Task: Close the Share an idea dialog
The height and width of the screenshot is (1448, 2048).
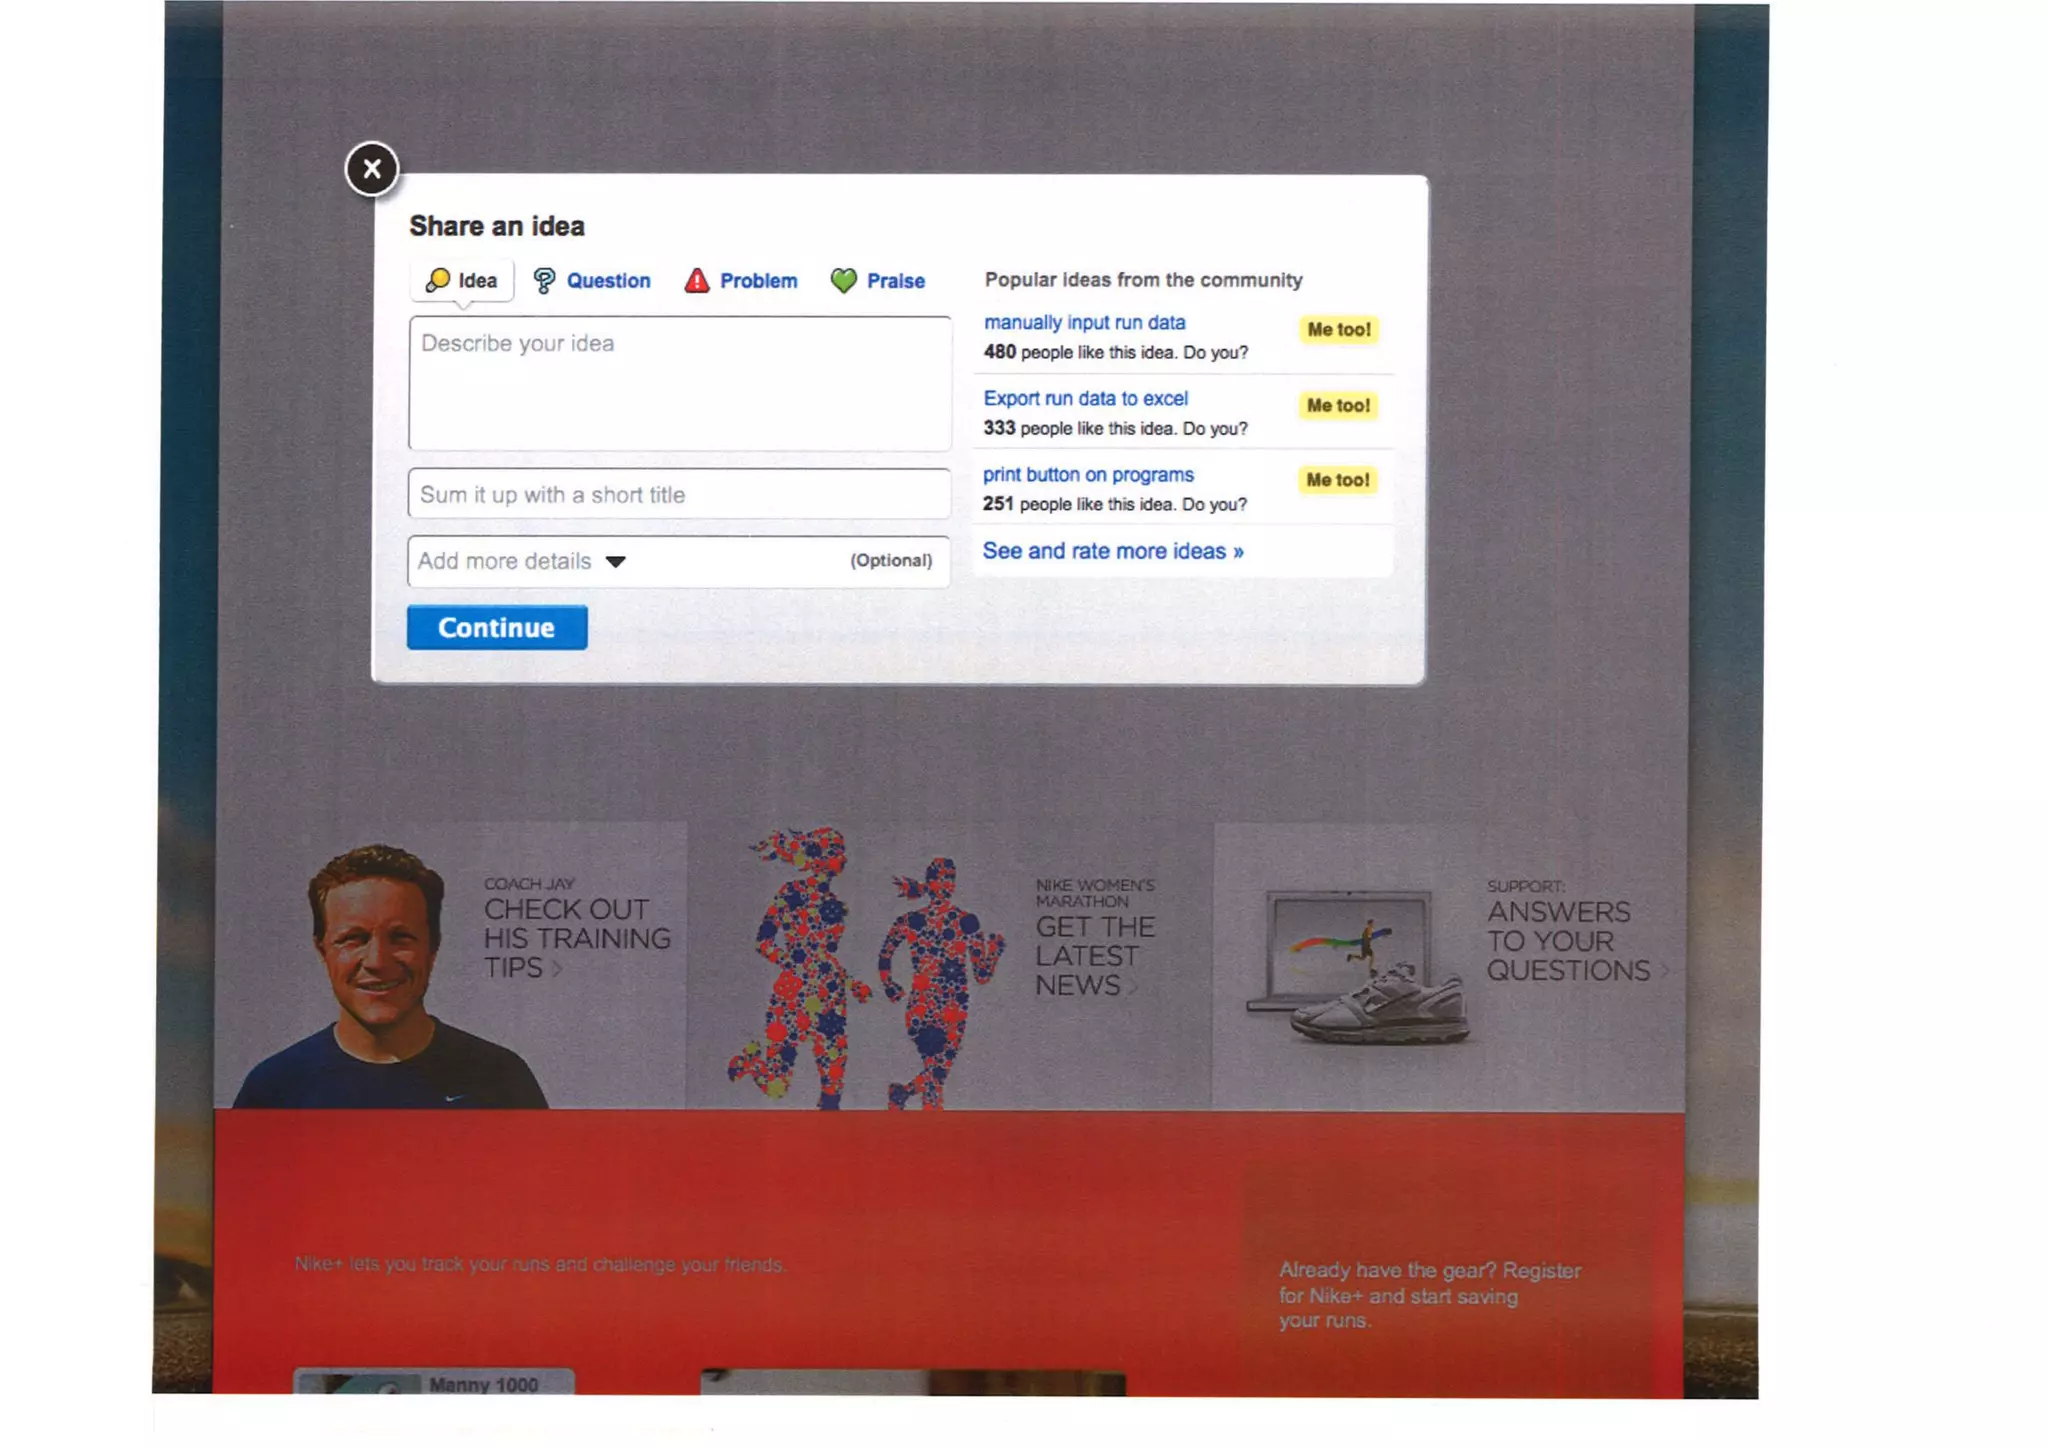Action: [372, 169]
